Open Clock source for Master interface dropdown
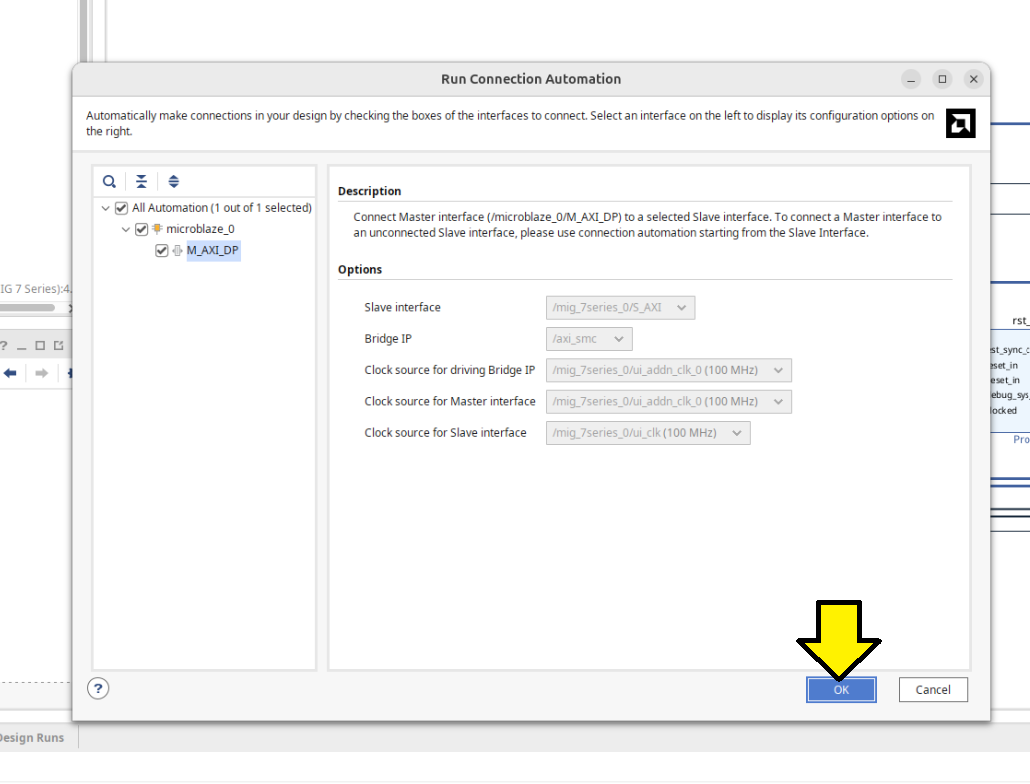Image resolution: width=1030 pixels, height=784 pixels. [x=668, y=402]
